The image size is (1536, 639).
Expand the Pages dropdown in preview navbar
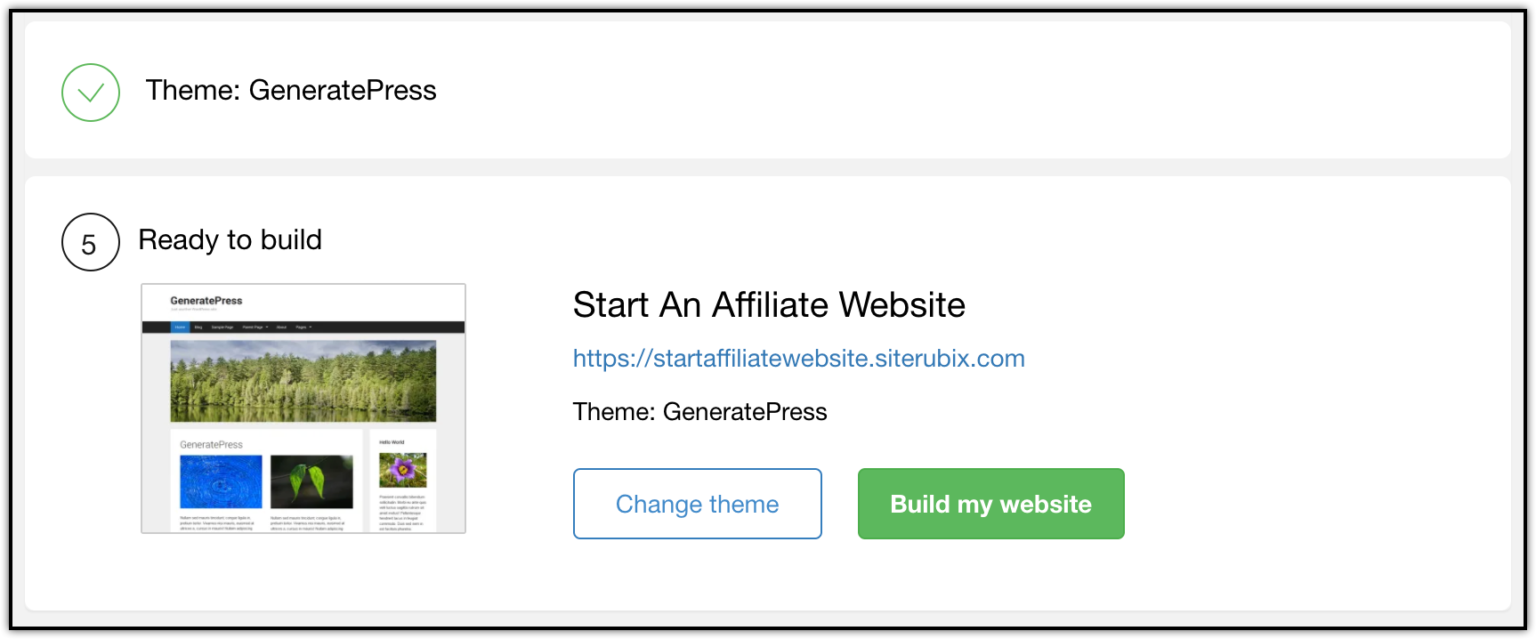point(302,327)
